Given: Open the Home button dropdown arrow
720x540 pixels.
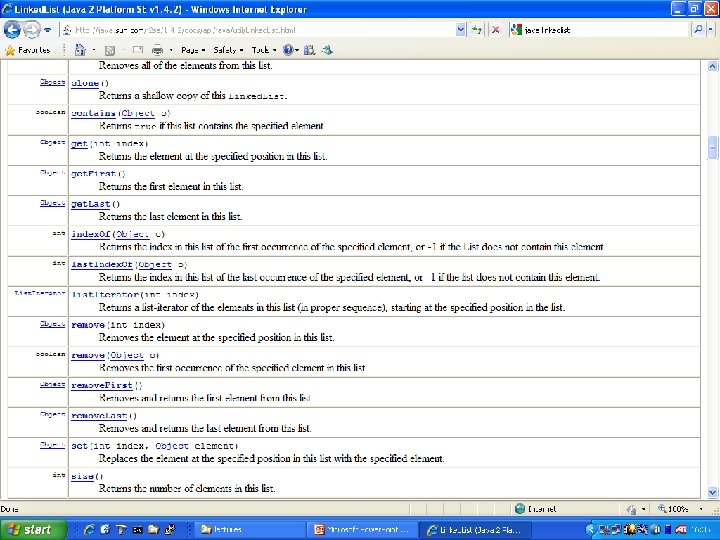Looking at the screenshot, I should 94,50.
